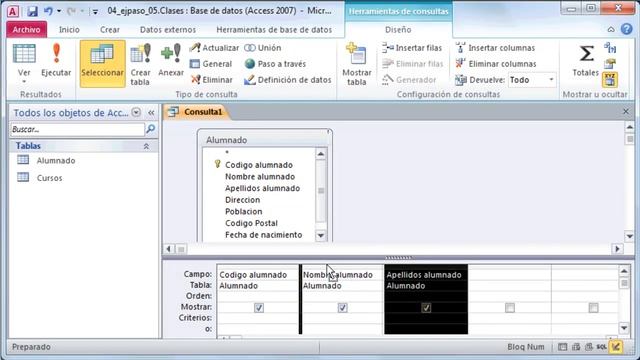Open Herramientas de base de datos tab
The image size is (640, 360).
(274, 29)
